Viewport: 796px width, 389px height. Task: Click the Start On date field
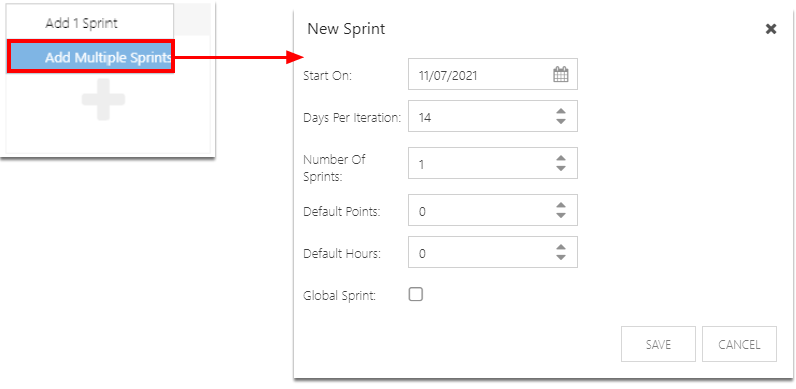click(492, 75)
